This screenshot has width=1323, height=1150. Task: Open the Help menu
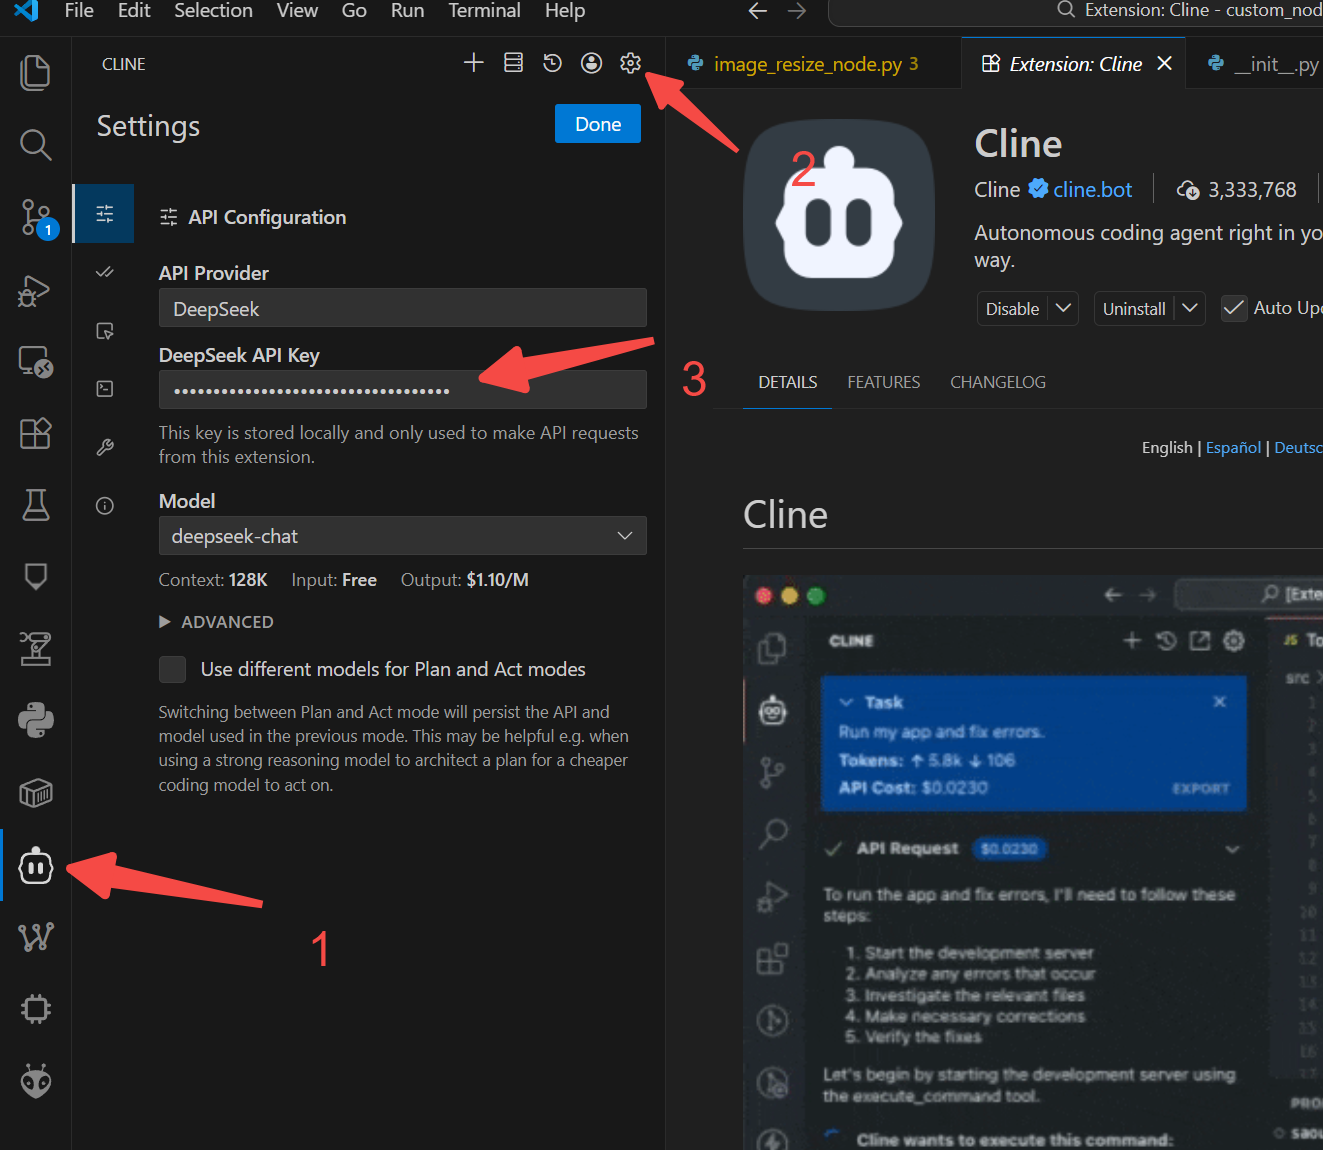[x=565, y=11]
